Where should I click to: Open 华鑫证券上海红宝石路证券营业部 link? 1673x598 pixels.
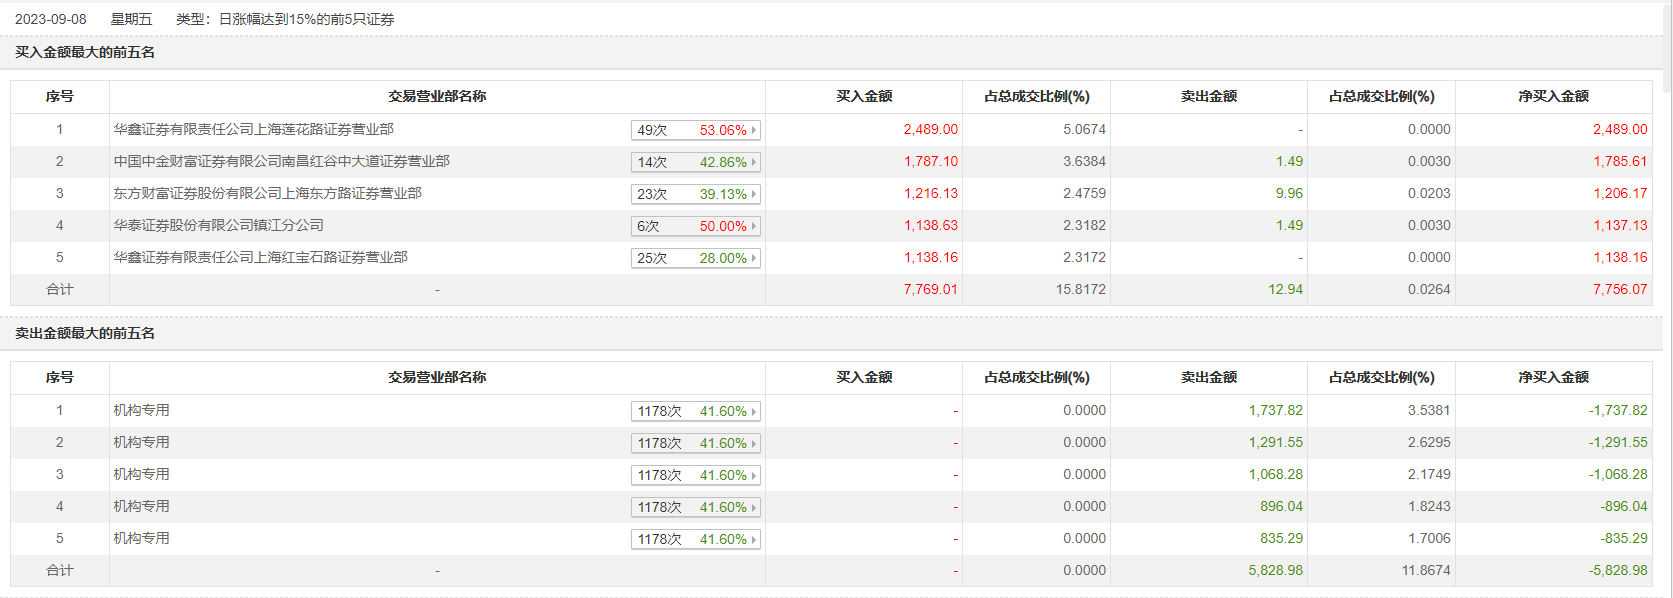[260, 257]
